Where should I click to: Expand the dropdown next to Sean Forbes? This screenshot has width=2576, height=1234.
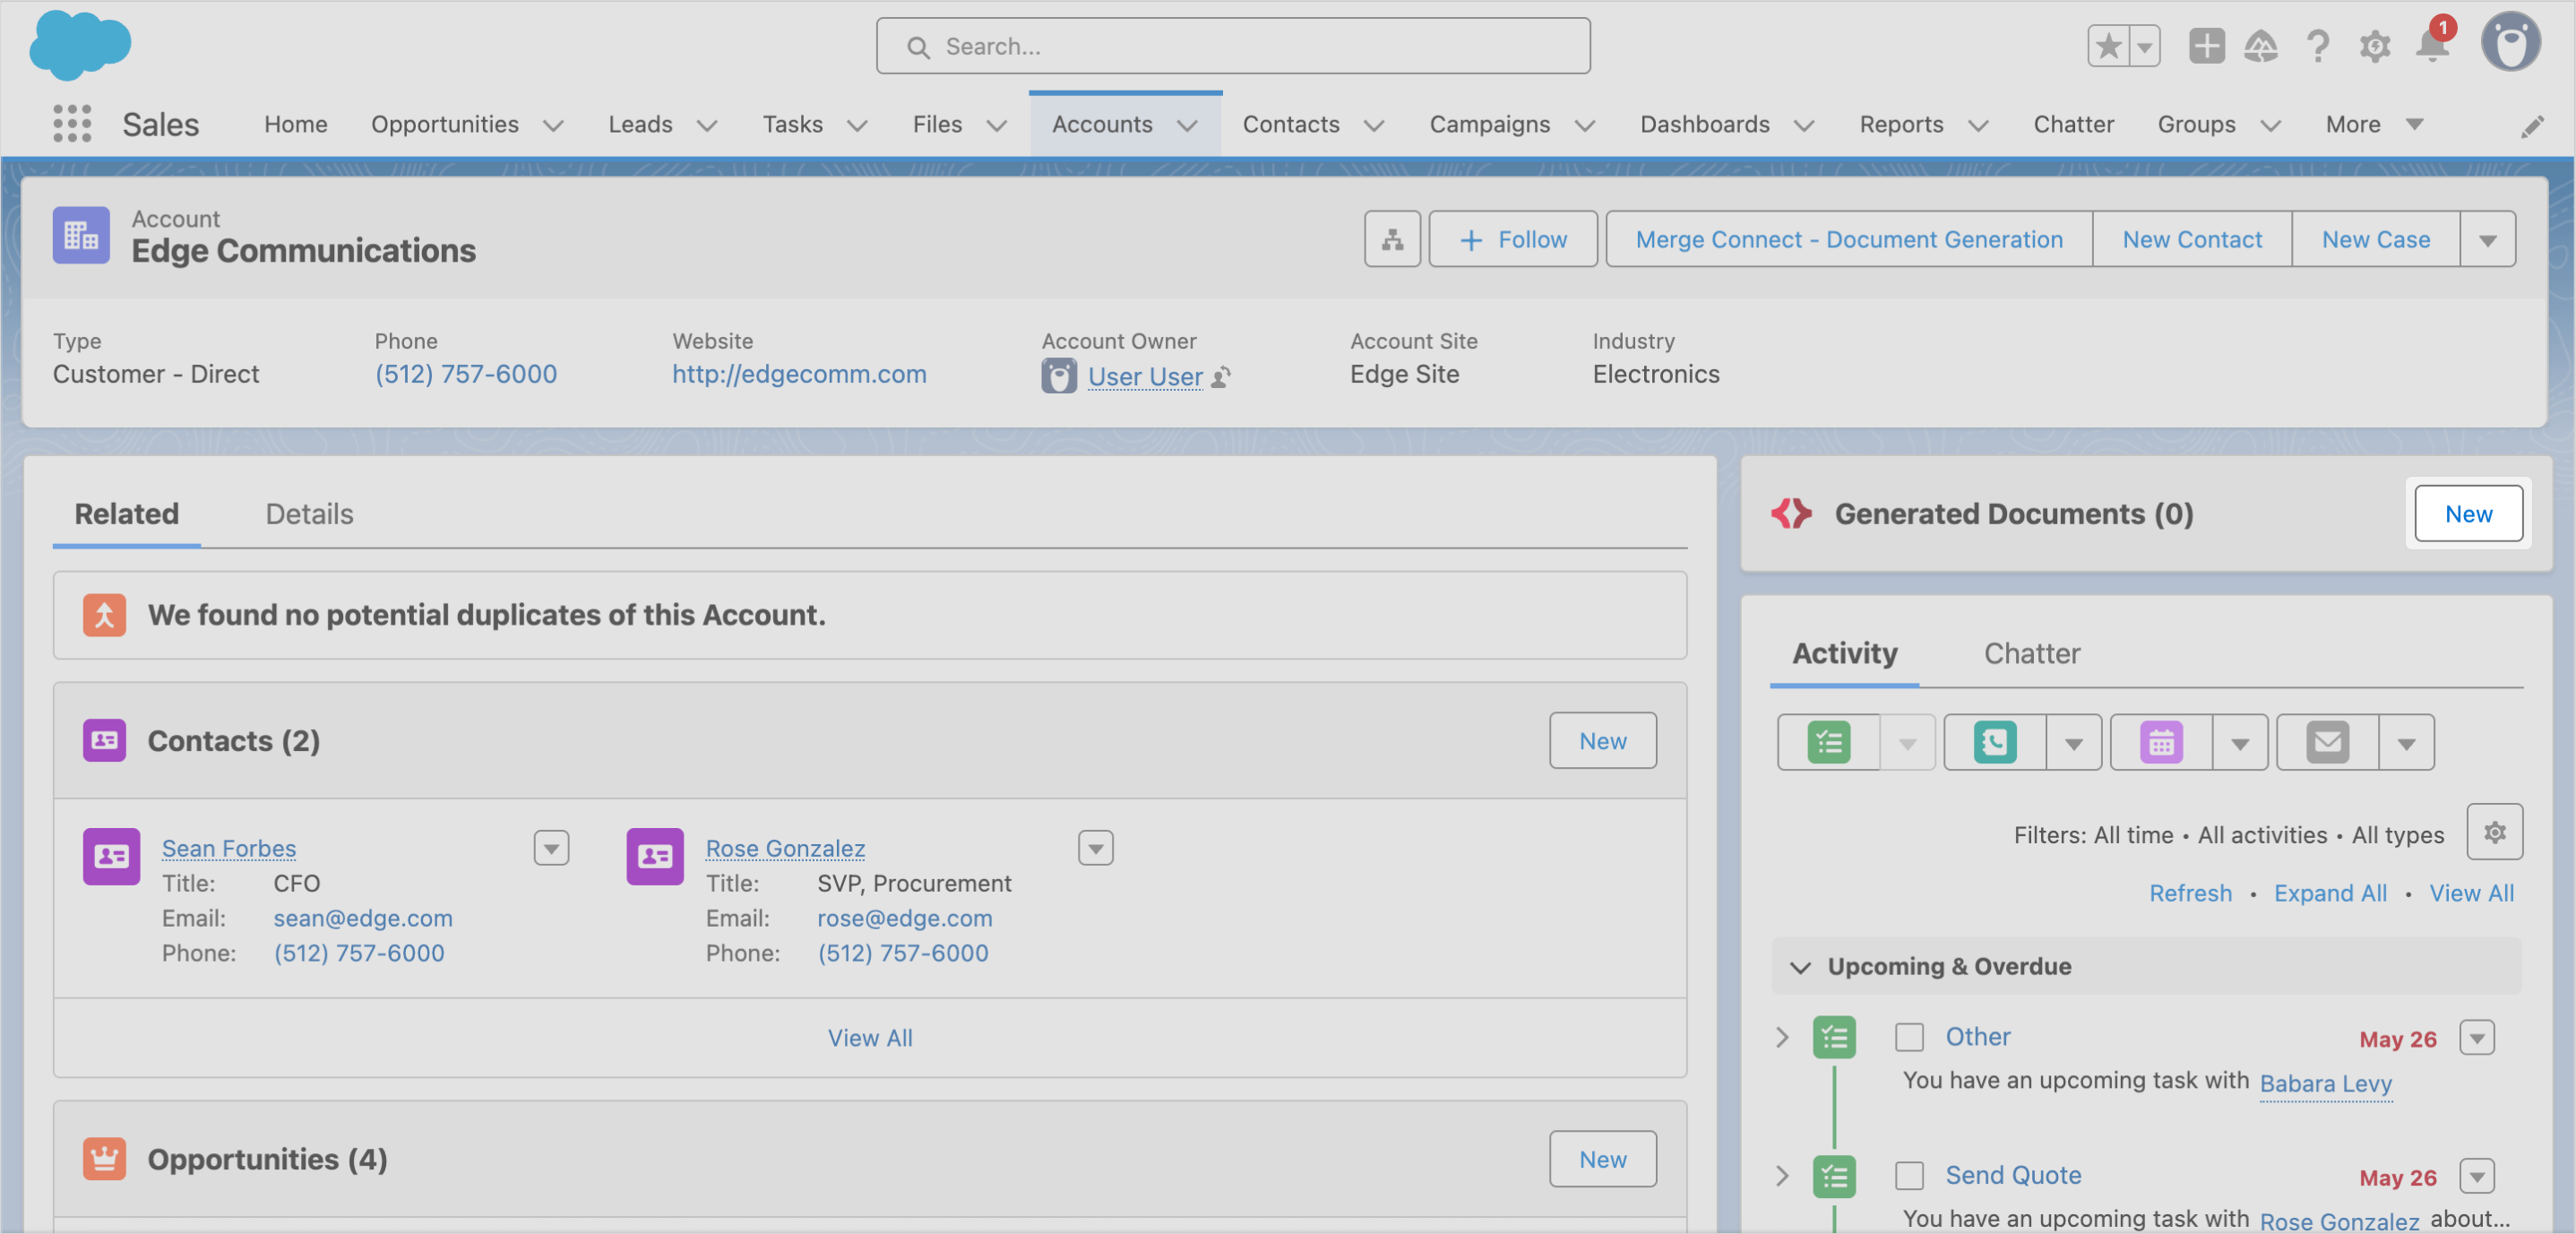pyautogui.click(x=551, y=848)
